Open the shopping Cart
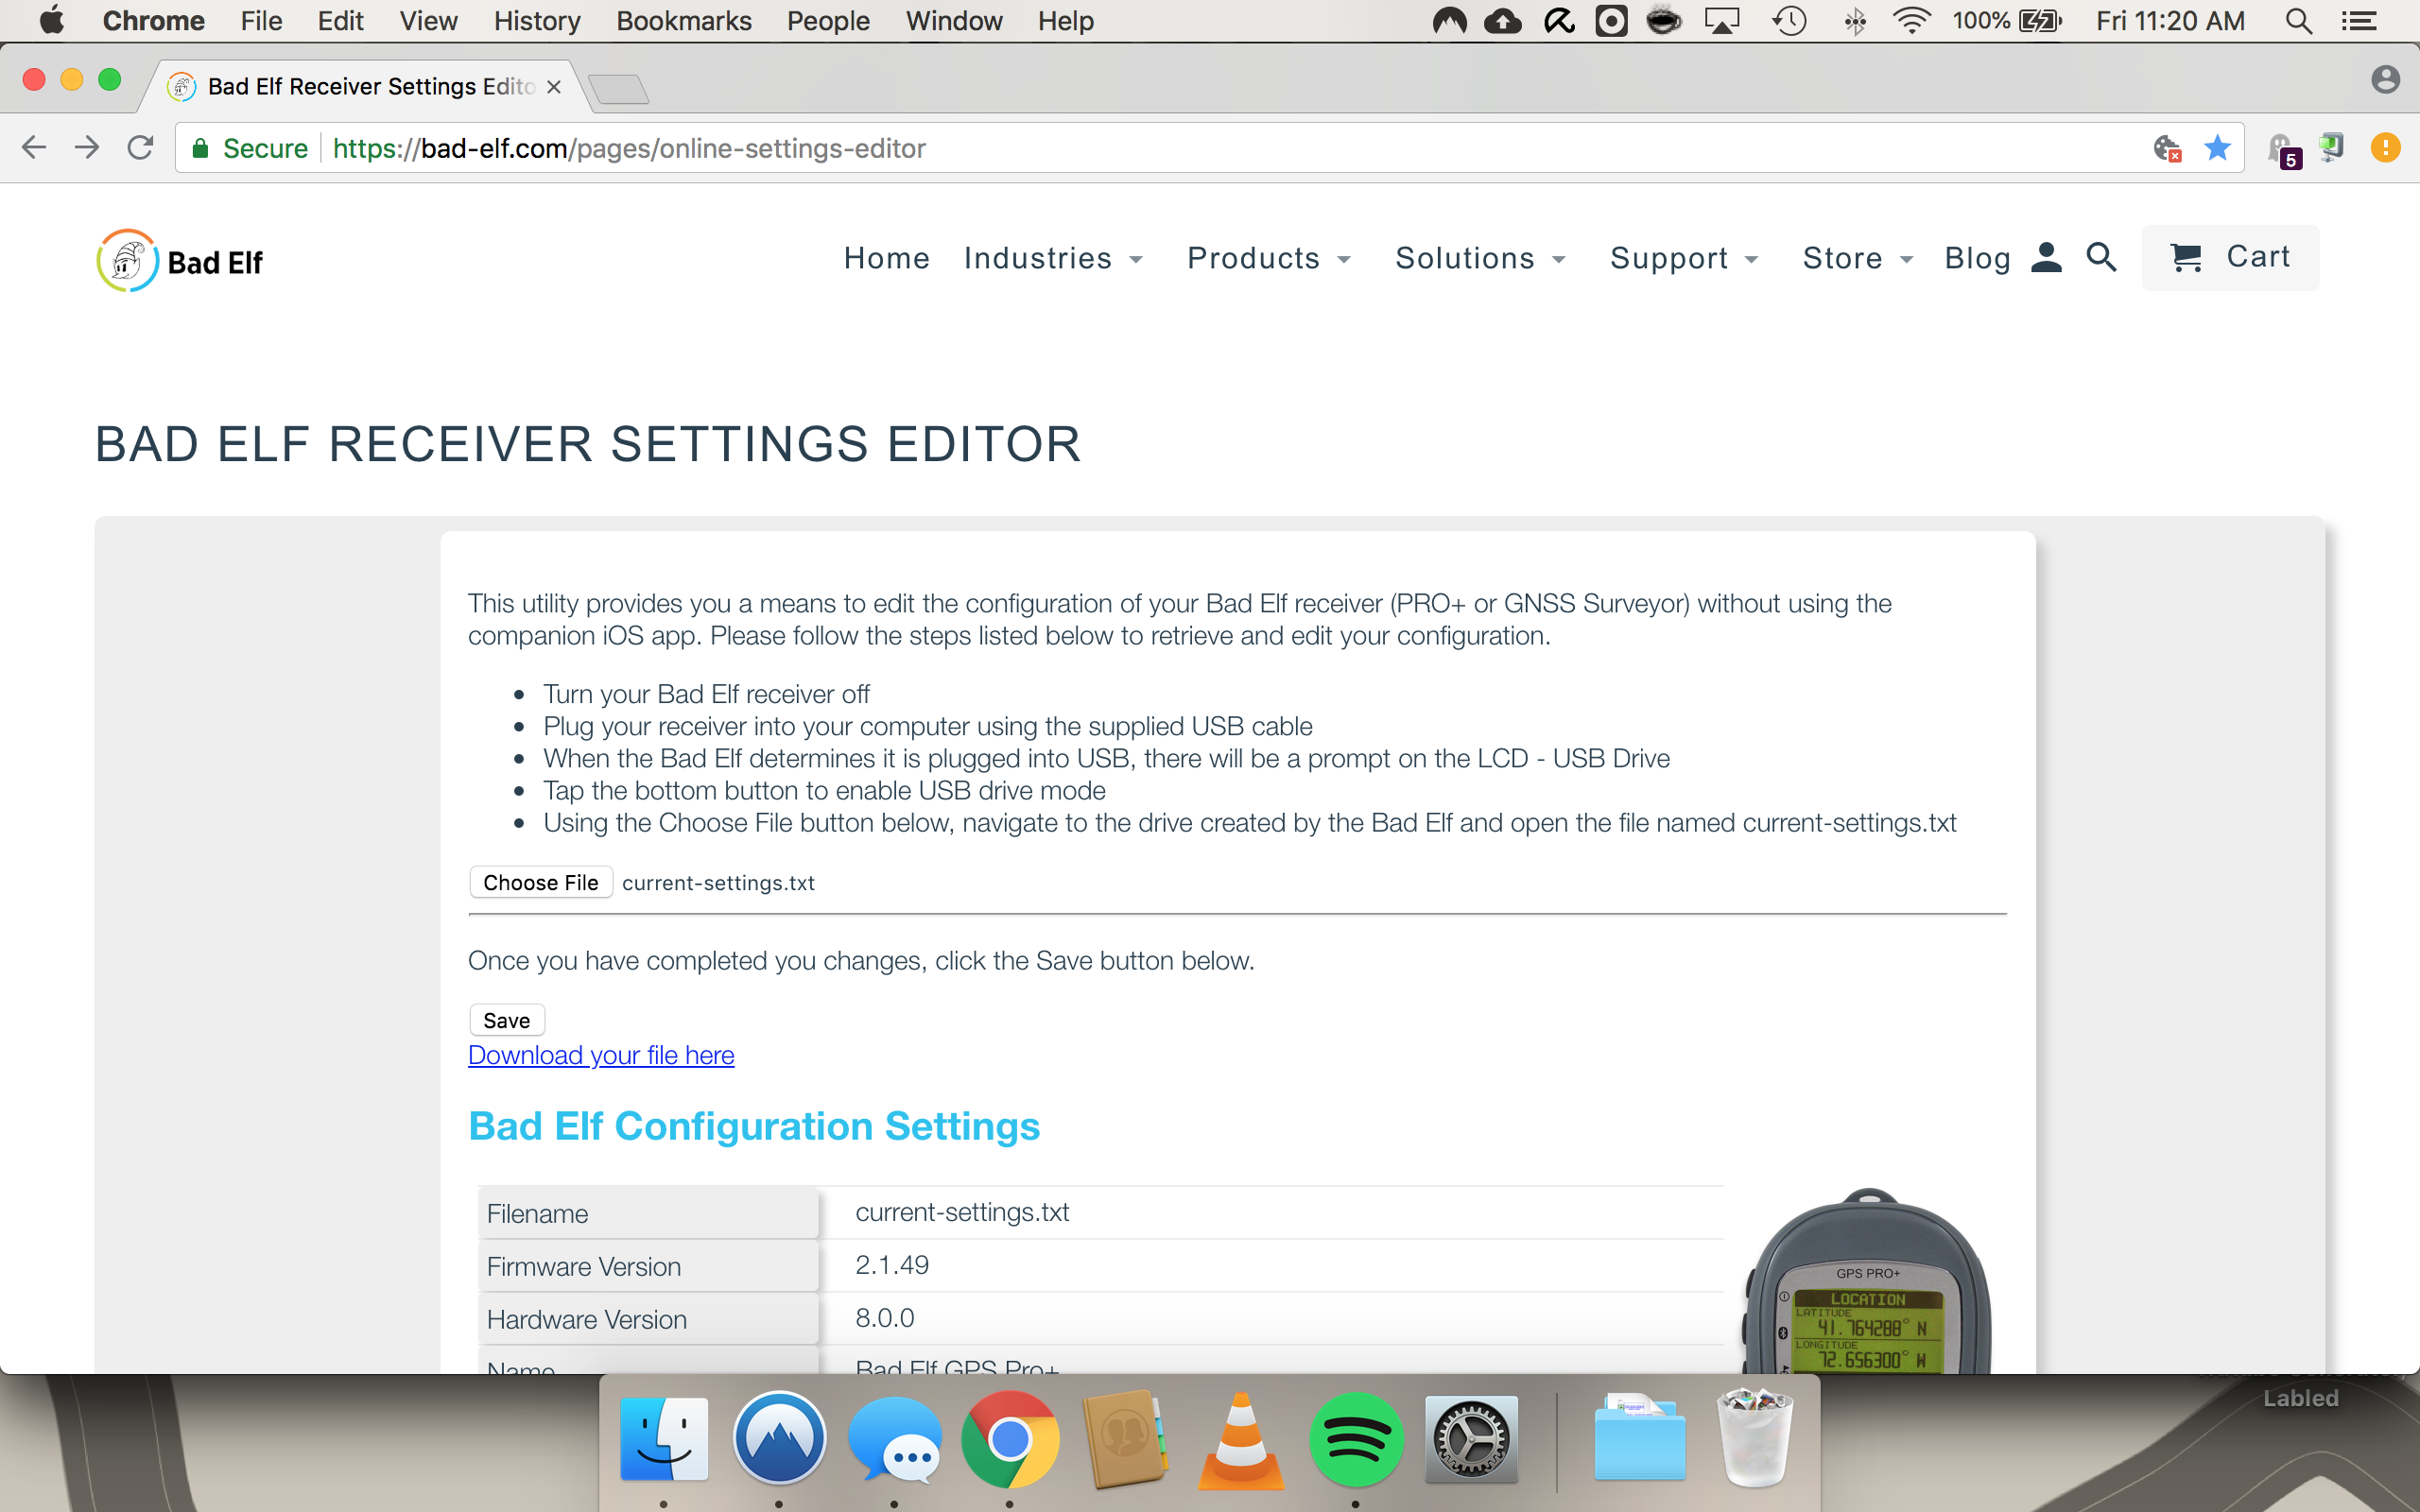Screen dimensions: 2420x1512 (2229, 258)
